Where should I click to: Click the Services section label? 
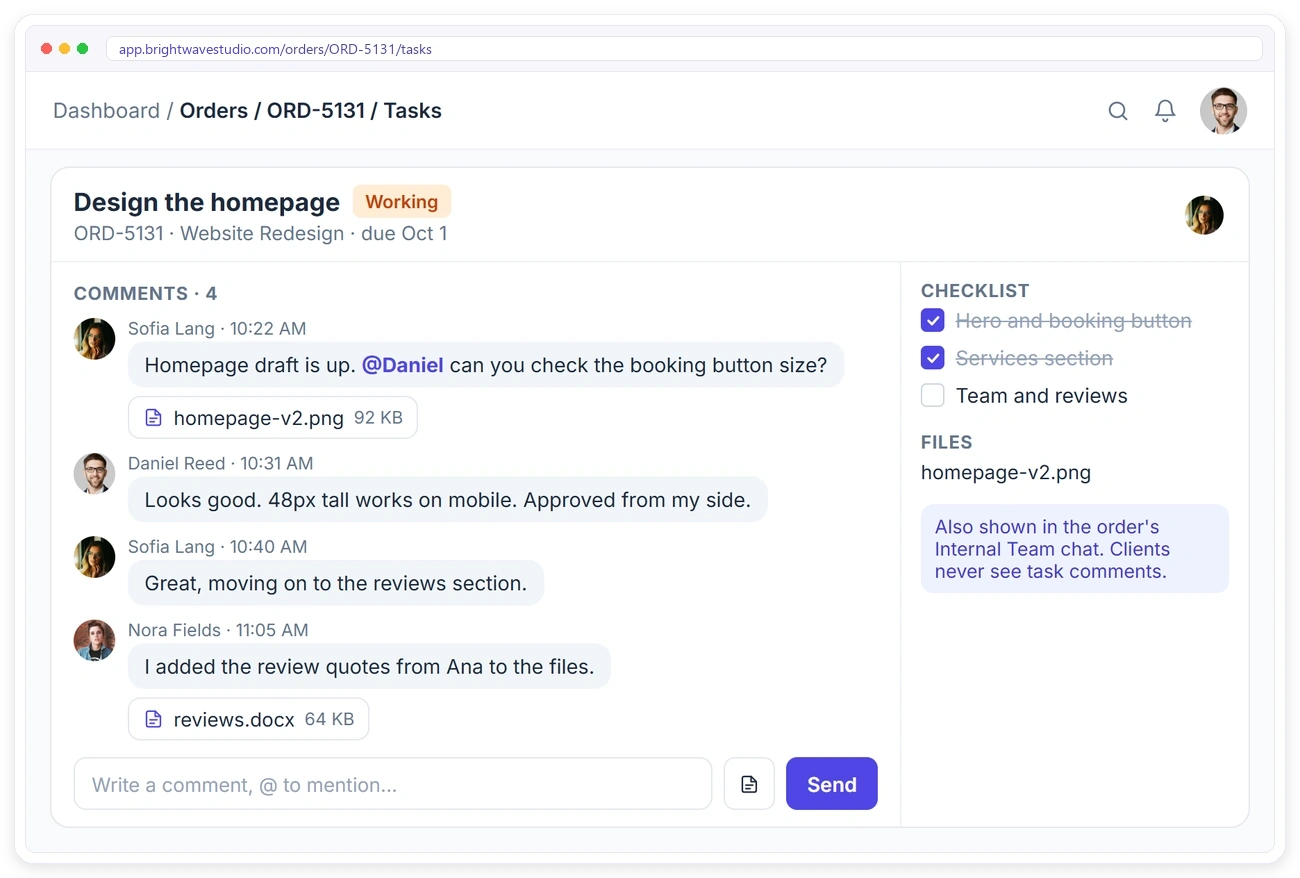[x=1034, y=358]
